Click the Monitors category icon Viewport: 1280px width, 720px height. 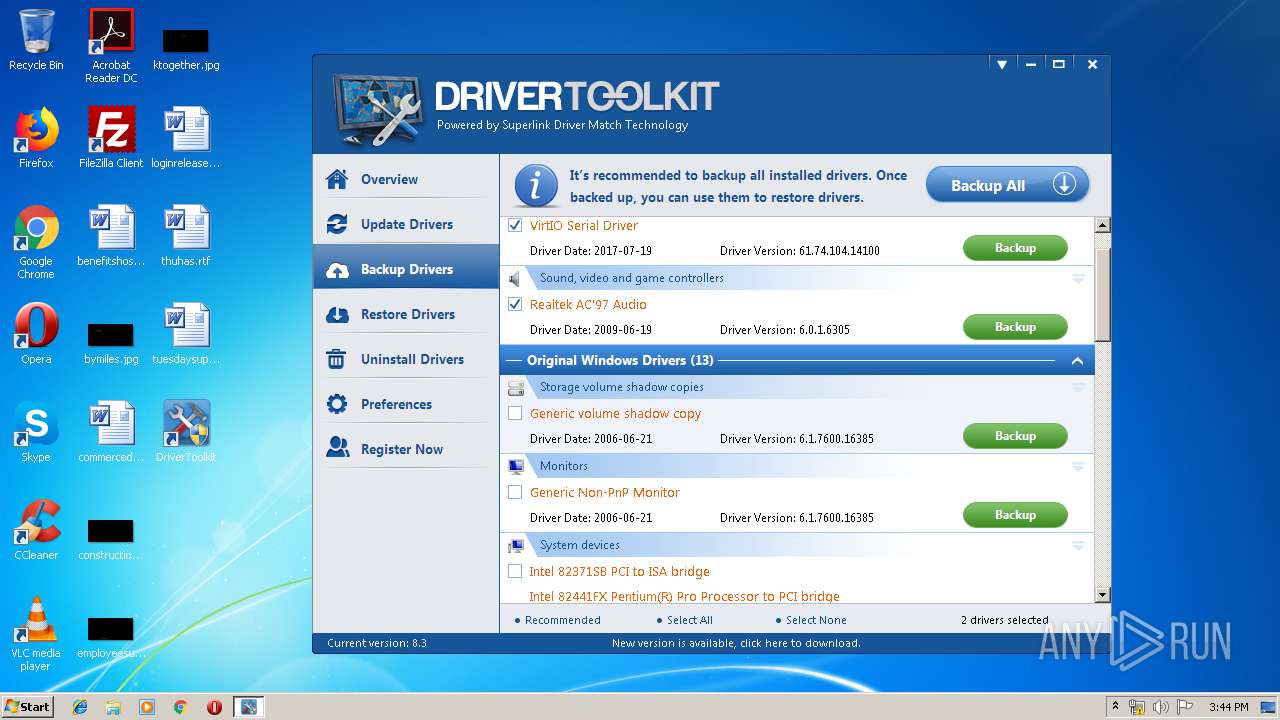click(x=516, y=466)
